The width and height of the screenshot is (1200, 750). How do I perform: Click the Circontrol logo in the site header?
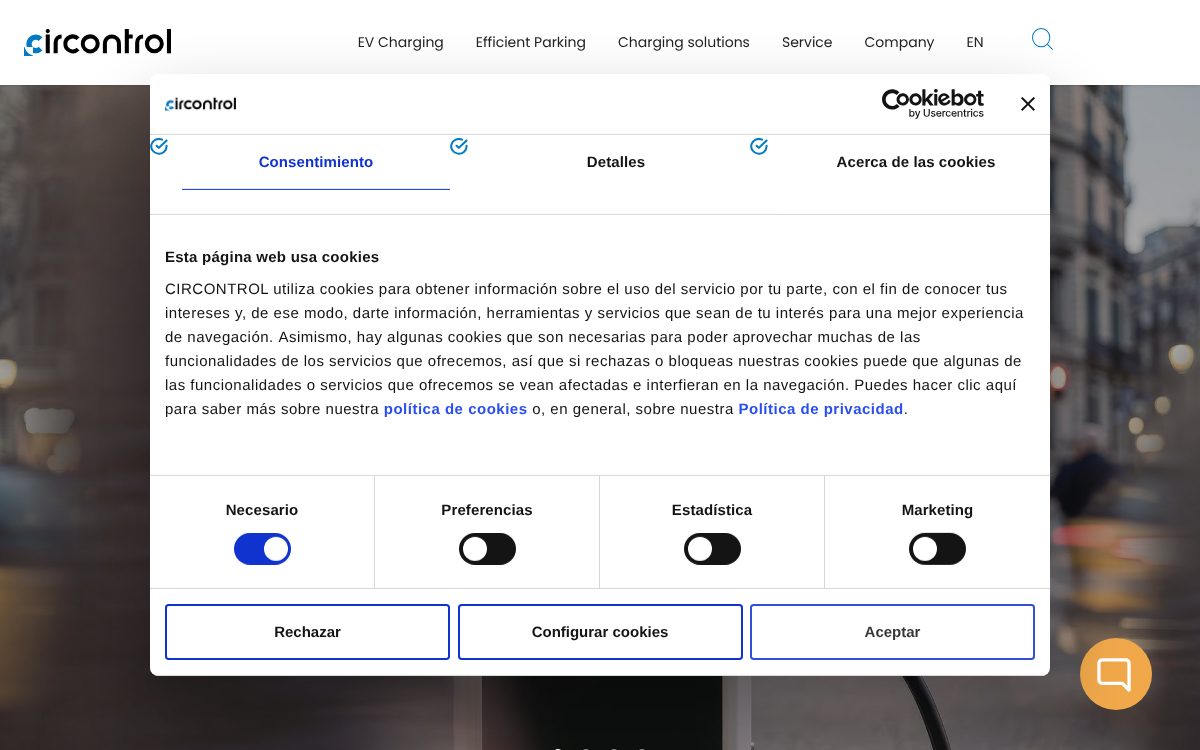click(98, 42)
